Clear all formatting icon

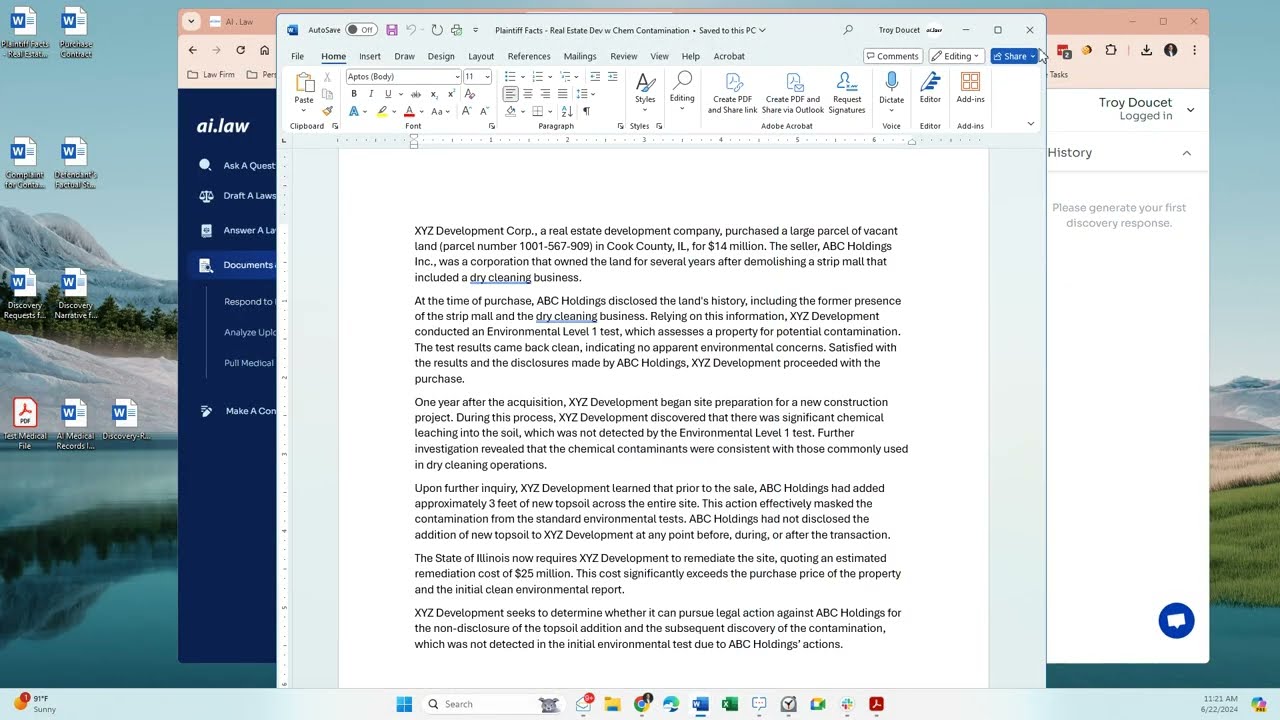[470, 94]
